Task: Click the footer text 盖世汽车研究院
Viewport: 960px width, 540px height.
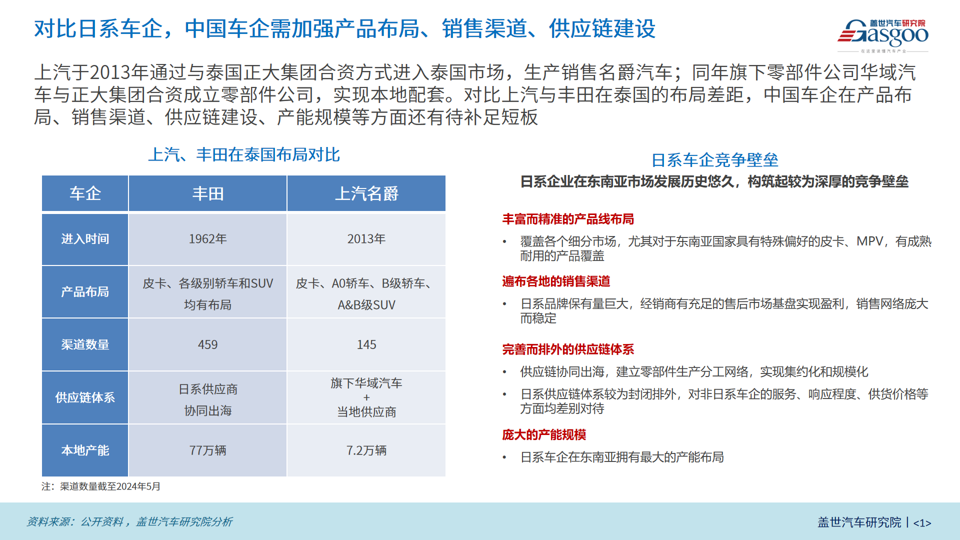Action: (x=859, y=522)
